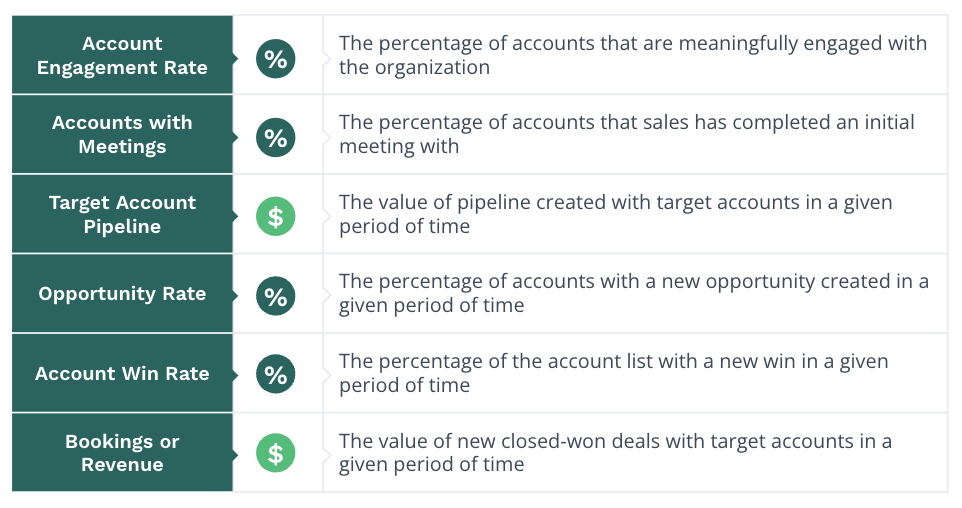Click the pipeline created with target accounts text
The height and width of the screenshot is (508, 962).
pos(615,214)
